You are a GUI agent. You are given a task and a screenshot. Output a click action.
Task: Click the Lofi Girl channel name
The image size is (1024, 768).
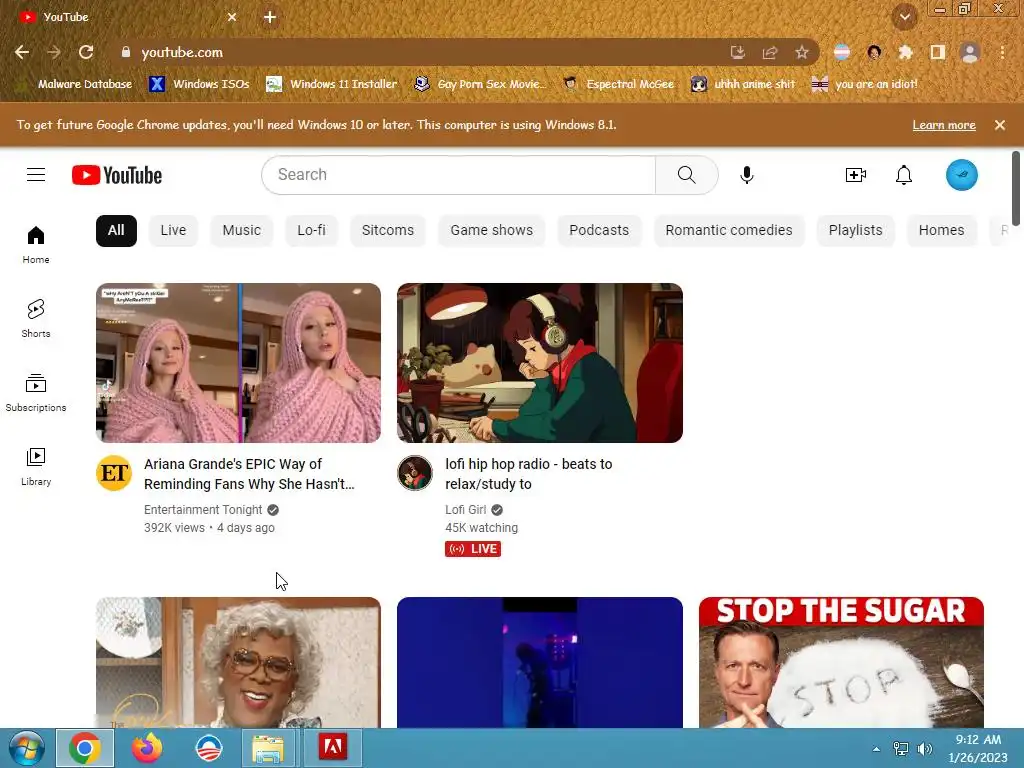click(466, 510)
